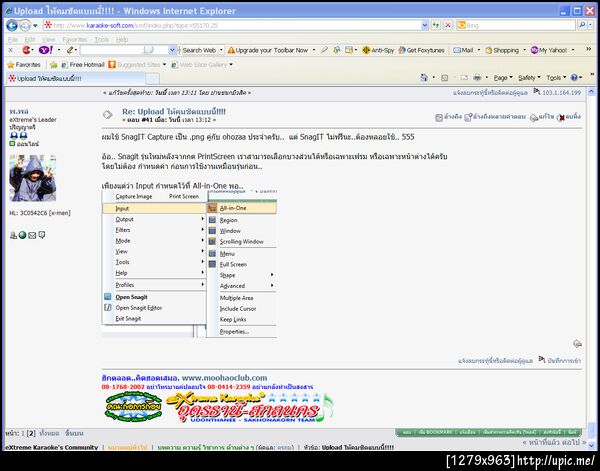Click the Window icon in Snagit submenu

point(212,231)
